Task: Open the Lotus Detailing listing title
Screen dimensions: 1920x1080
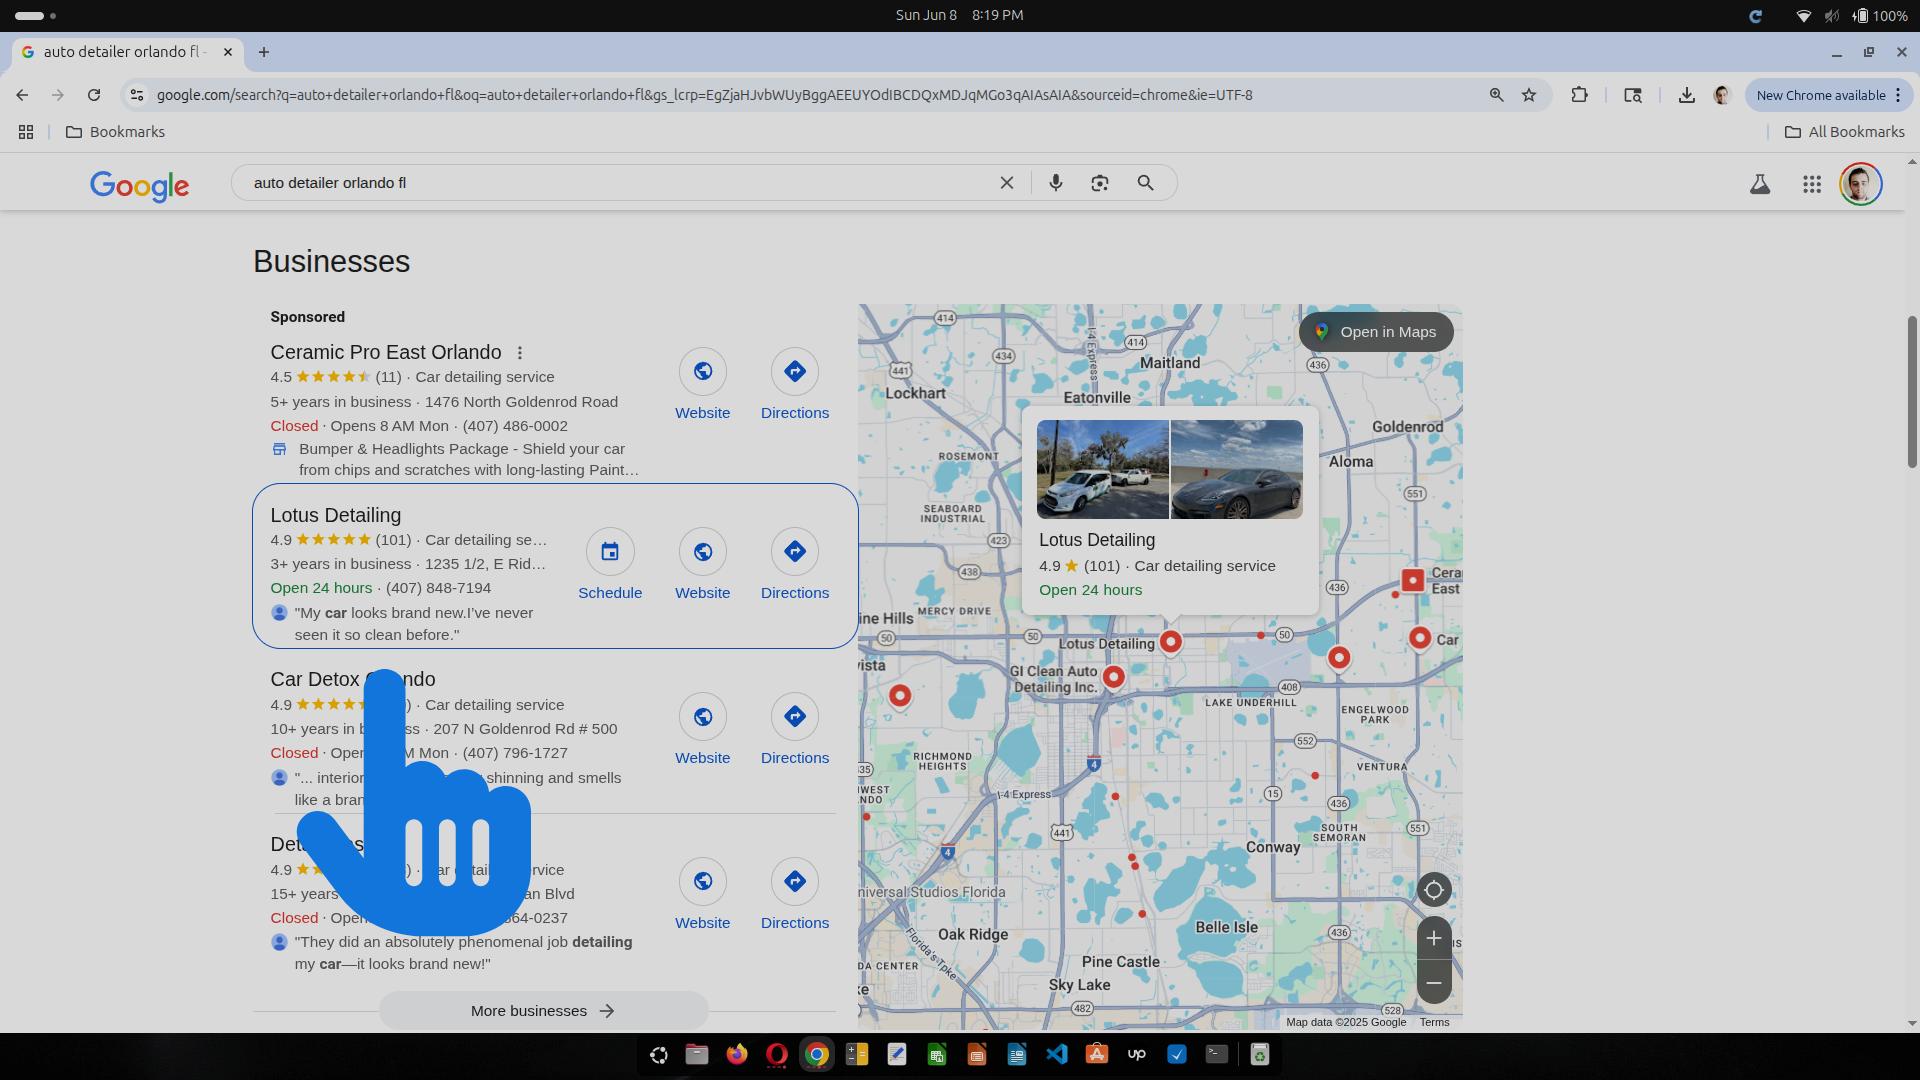Action: [335, 515]
